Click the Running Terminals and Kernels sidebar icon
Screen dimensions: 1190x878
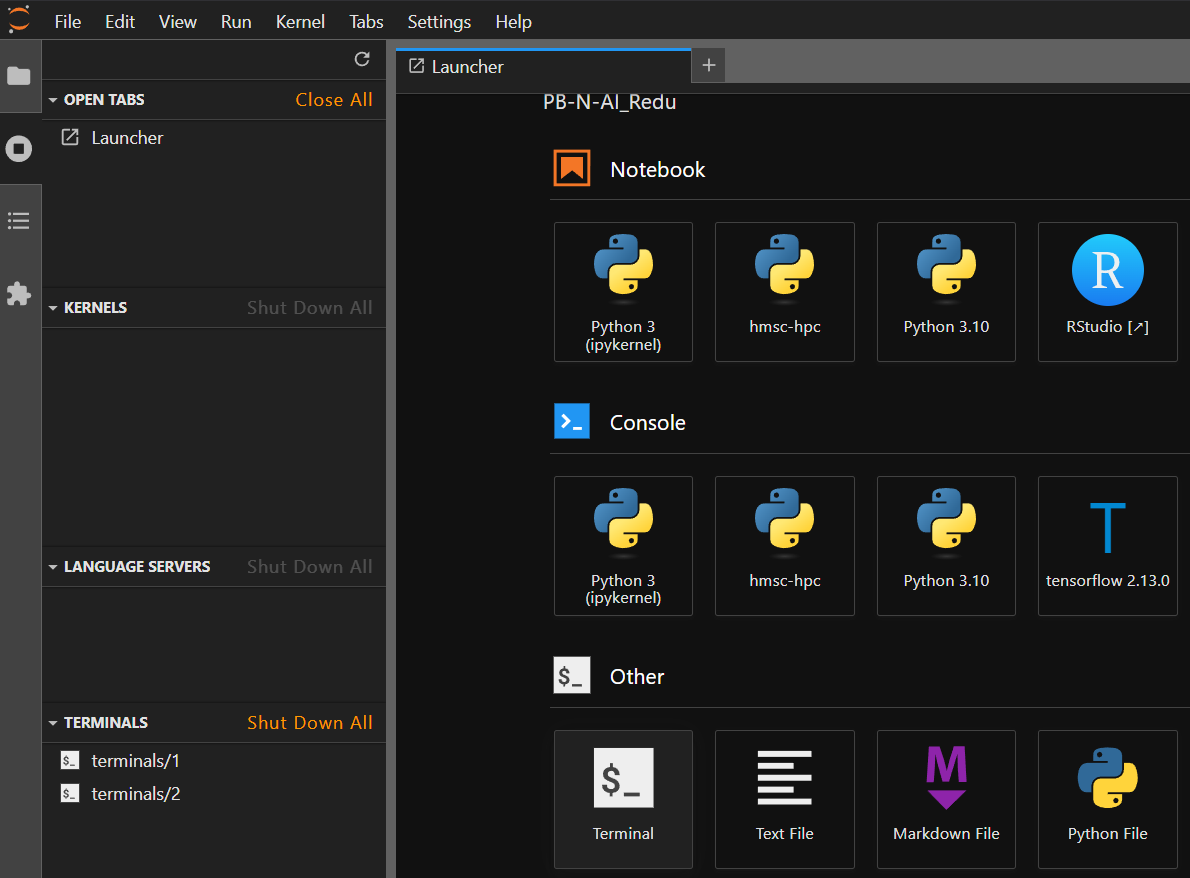click(x=19, y=149)
